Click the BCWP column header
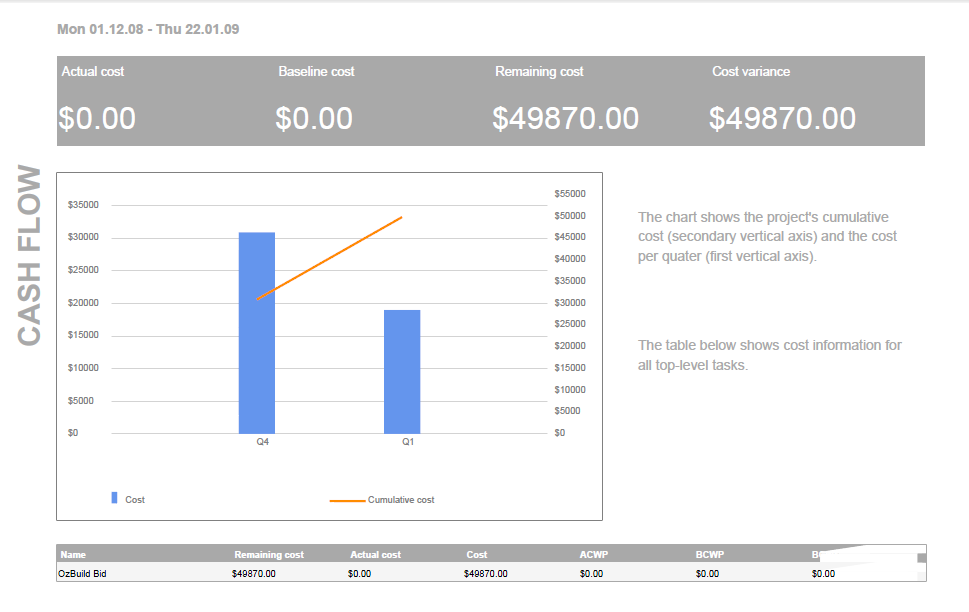Screen dimensions: 969x612 [709, 554]
